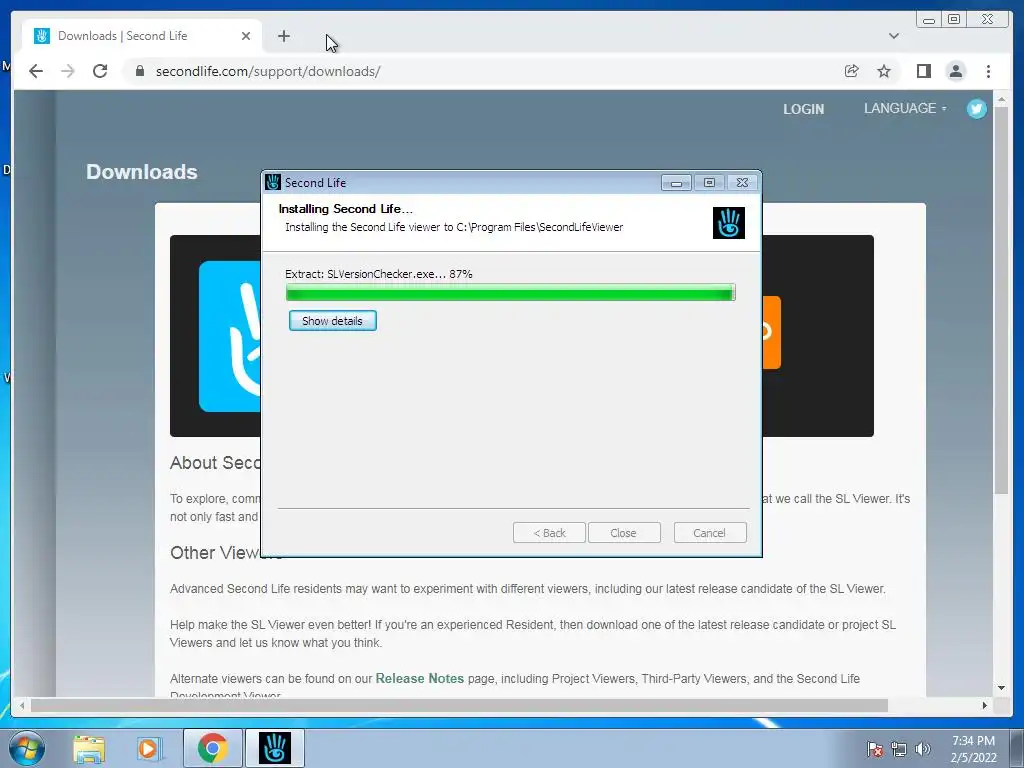
Task: Click the scroll up arrow of page
Action: 1001,99
